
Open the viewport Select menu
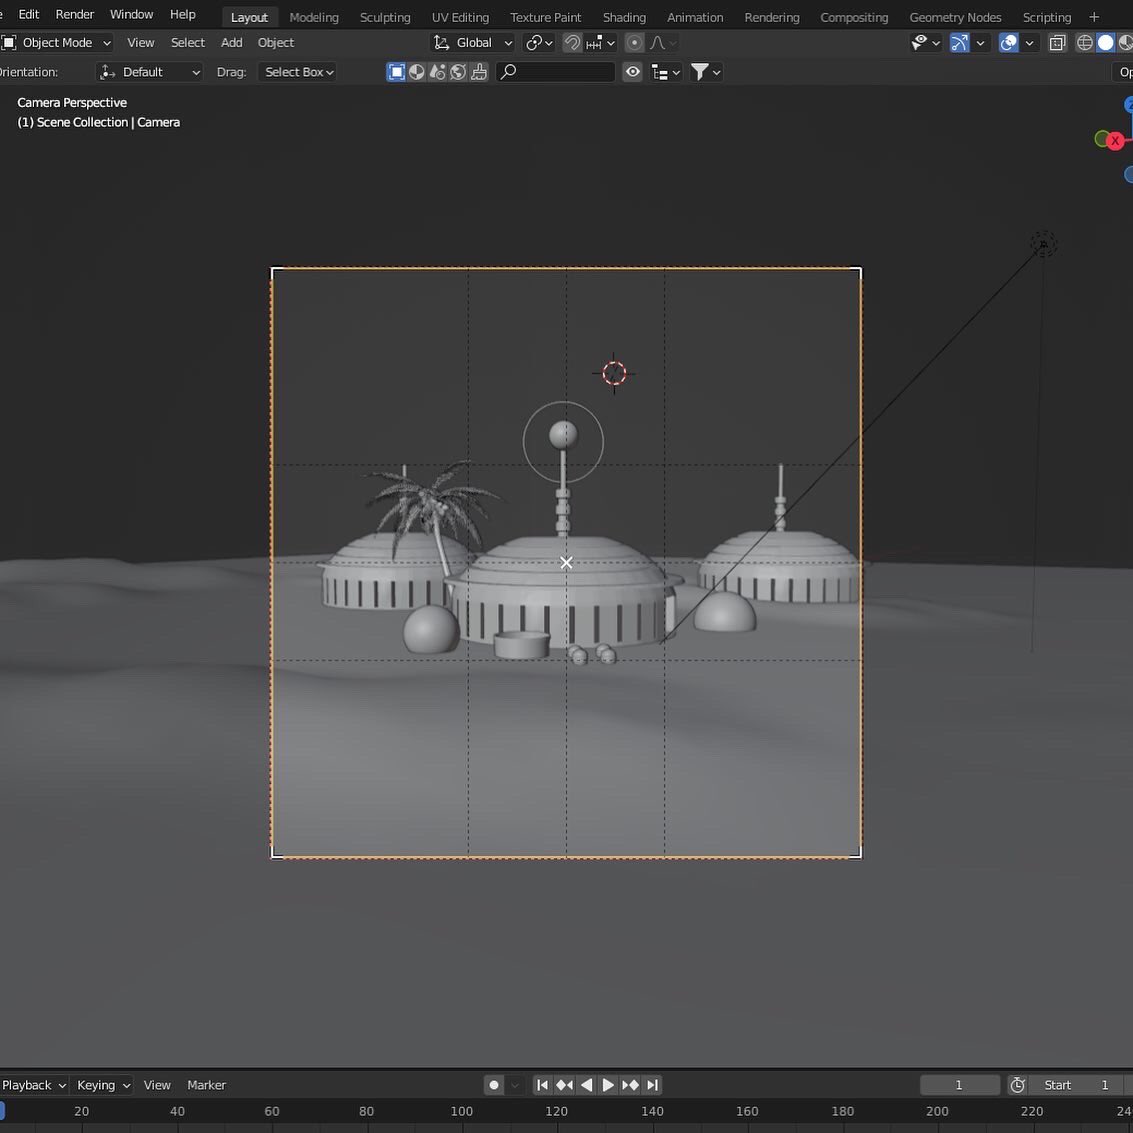pos(188,43)
